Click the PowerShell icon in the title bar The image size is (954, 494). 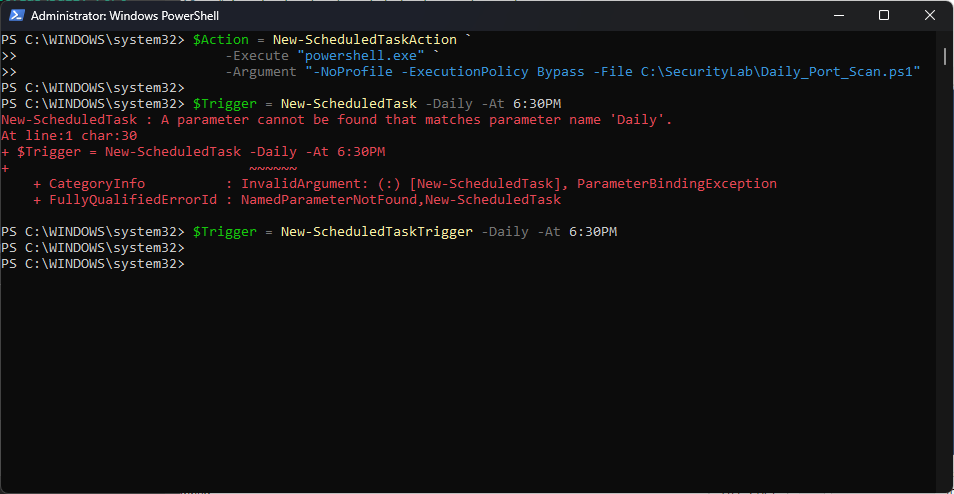[x=15, y=16]
